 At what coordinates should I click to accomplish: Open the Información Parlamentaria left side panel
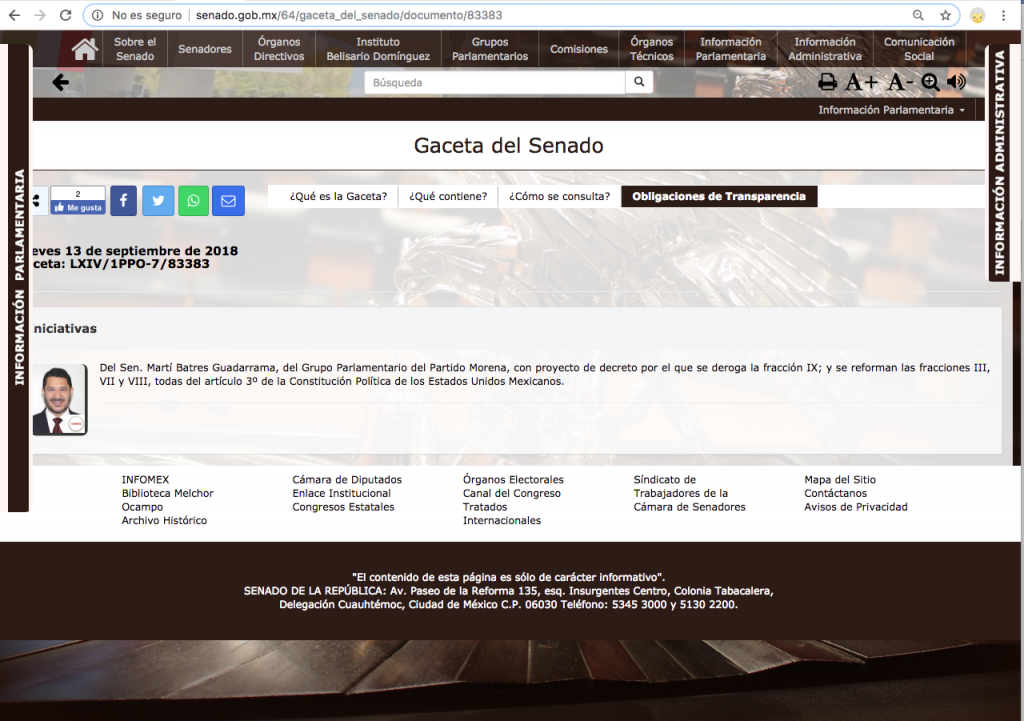(x=19, y=277)
